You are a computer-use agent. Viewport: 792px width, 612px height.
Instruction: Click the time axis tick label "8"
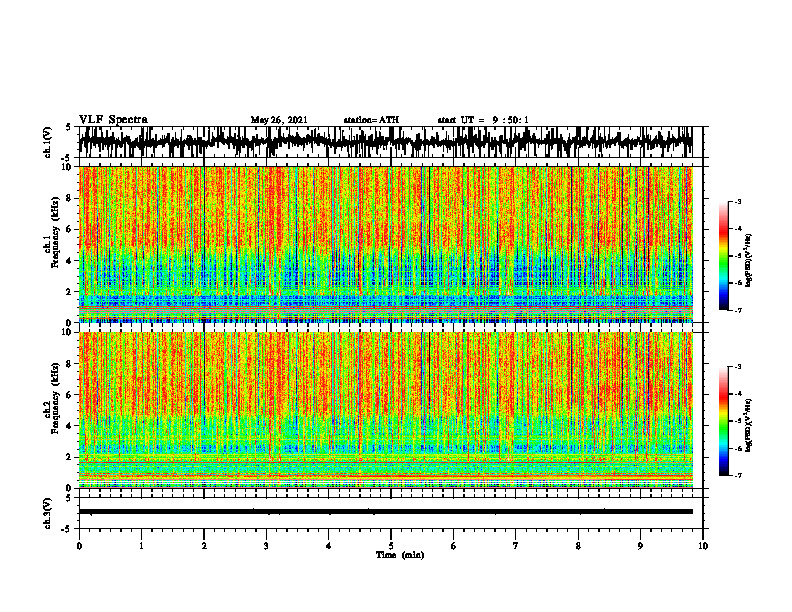[578, 546]
